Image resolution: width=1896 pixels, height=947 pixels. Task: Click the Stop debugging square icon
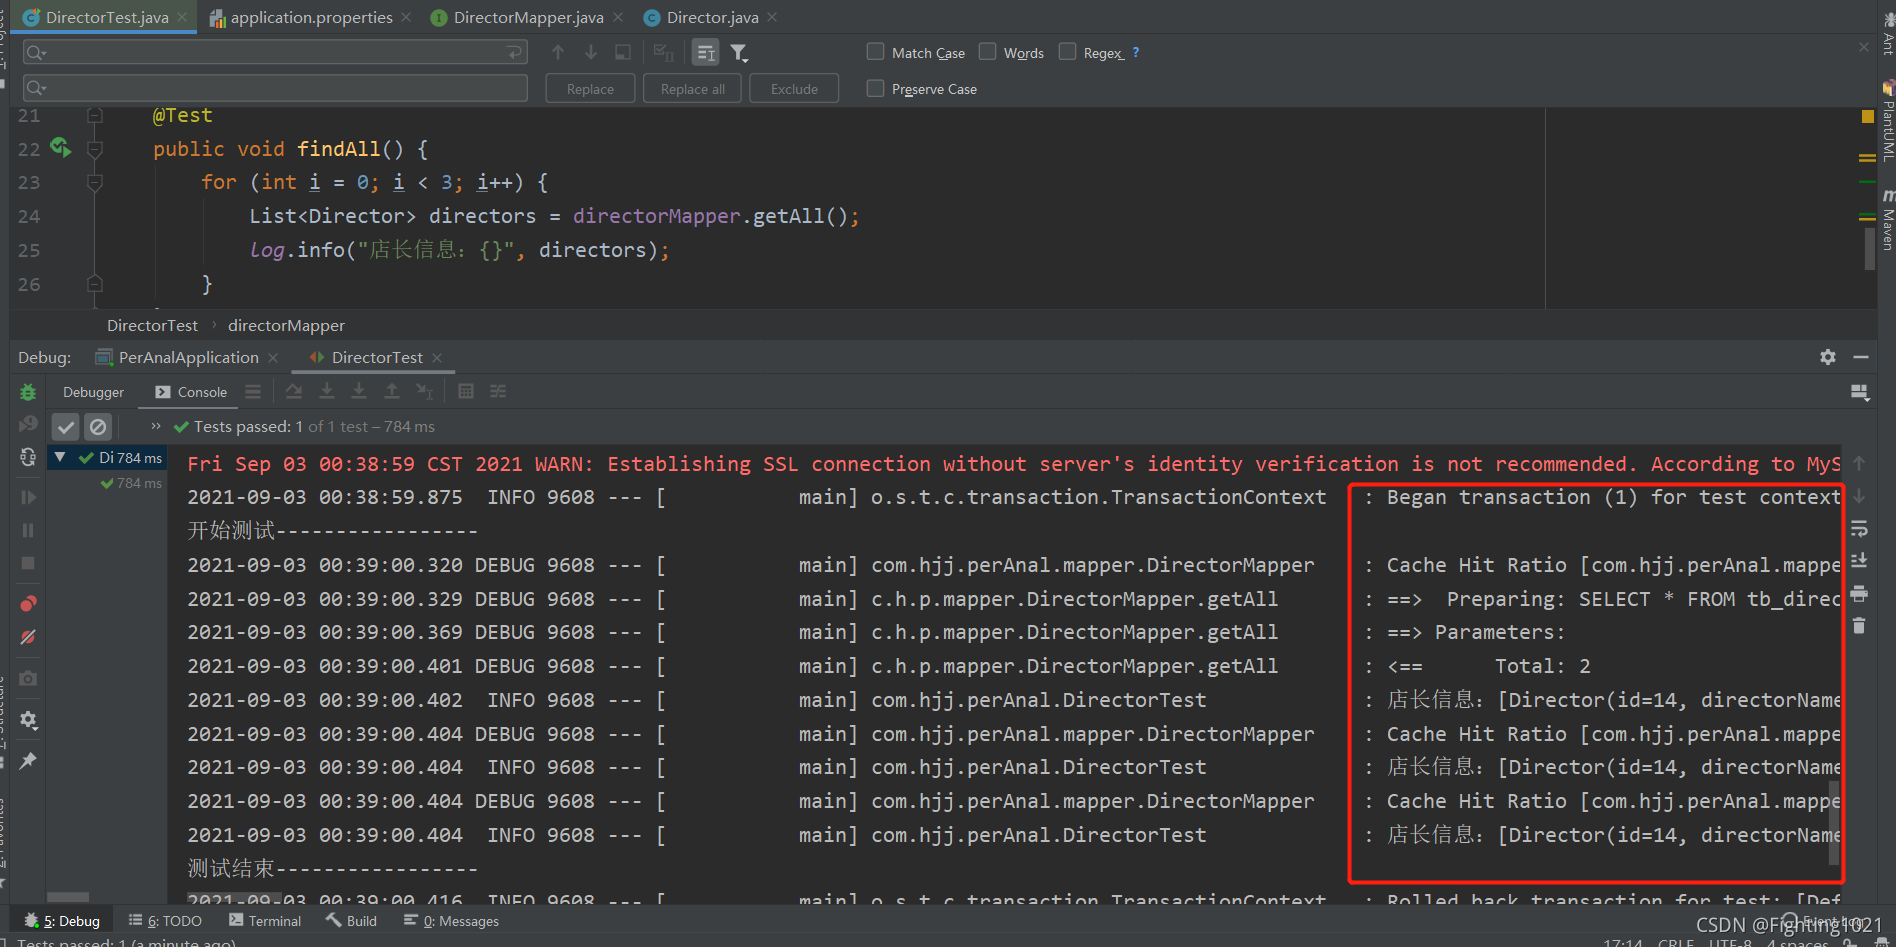[28, 563]
